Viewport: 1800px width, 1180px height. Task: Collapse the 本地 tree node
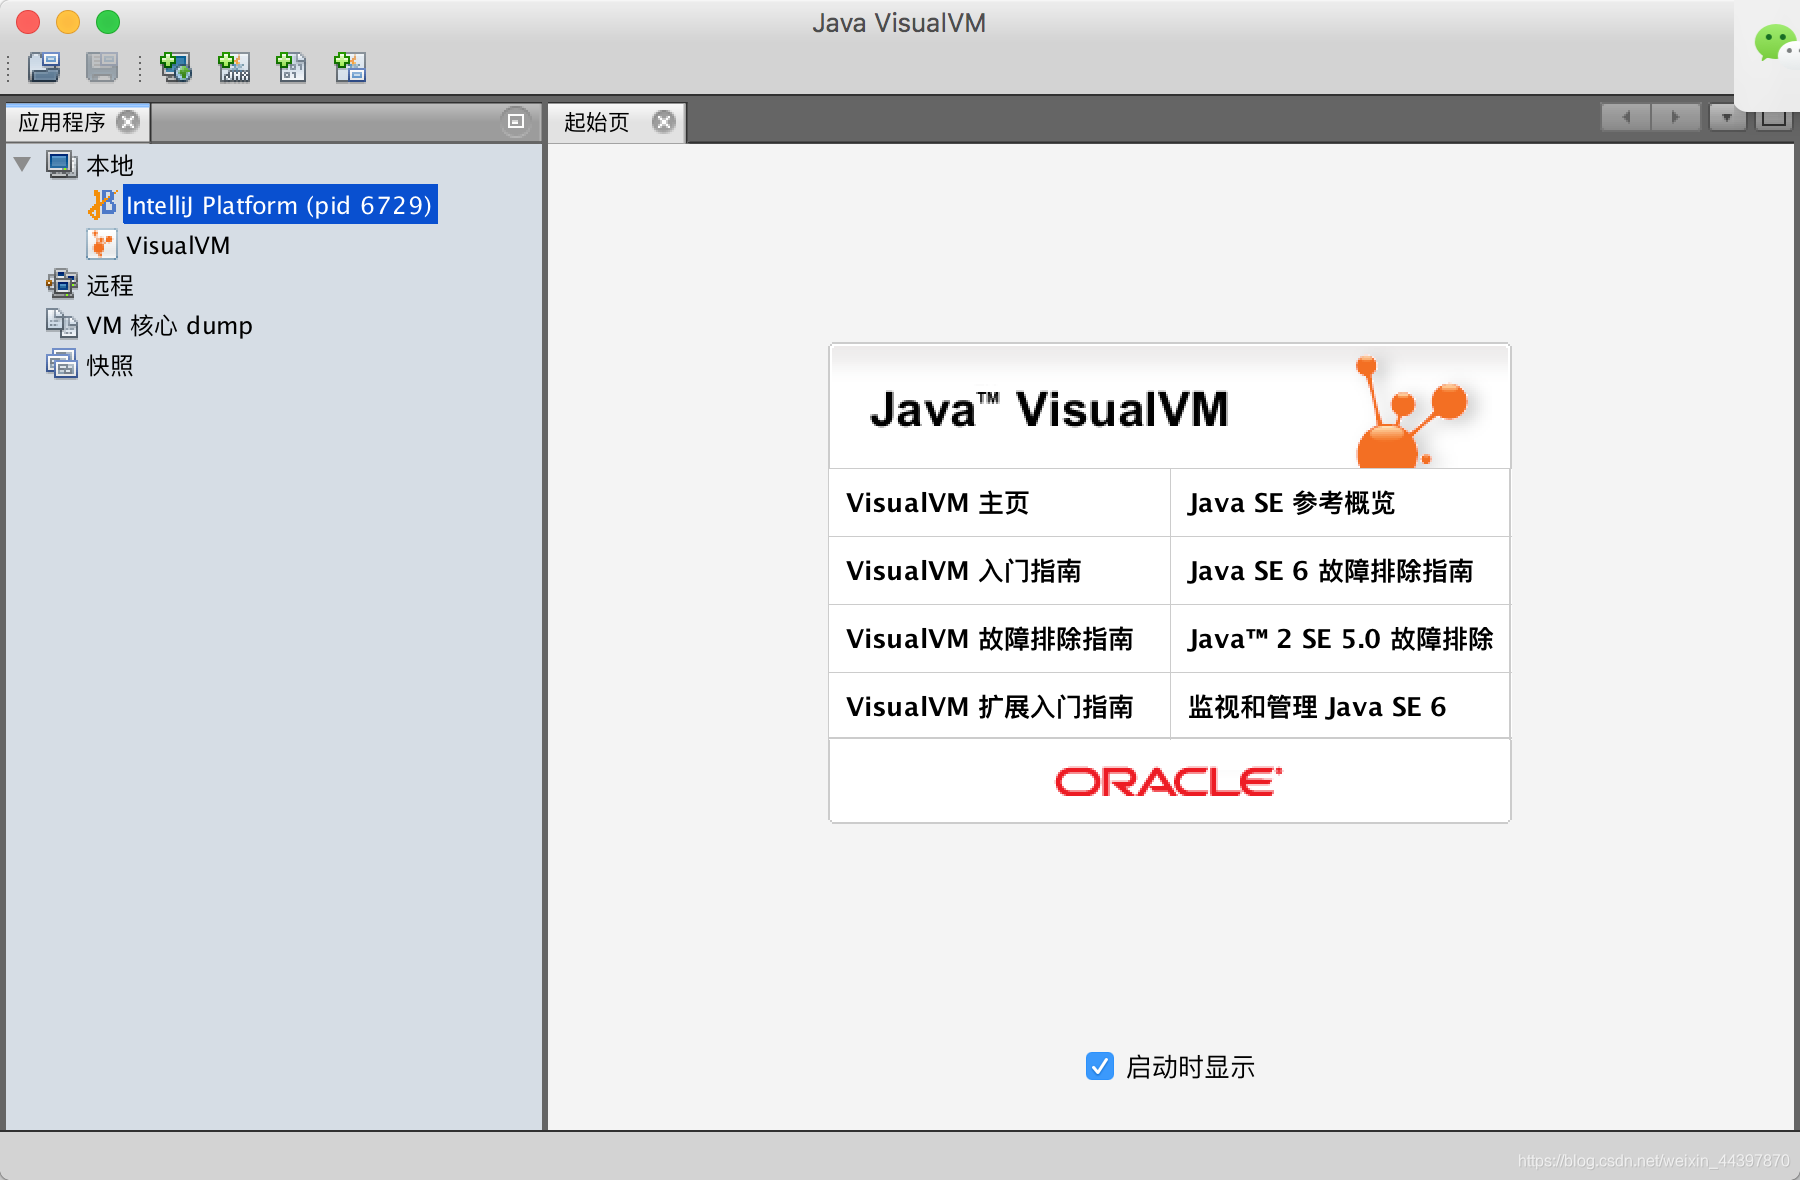pyautogui.click(x=23, y=164)
